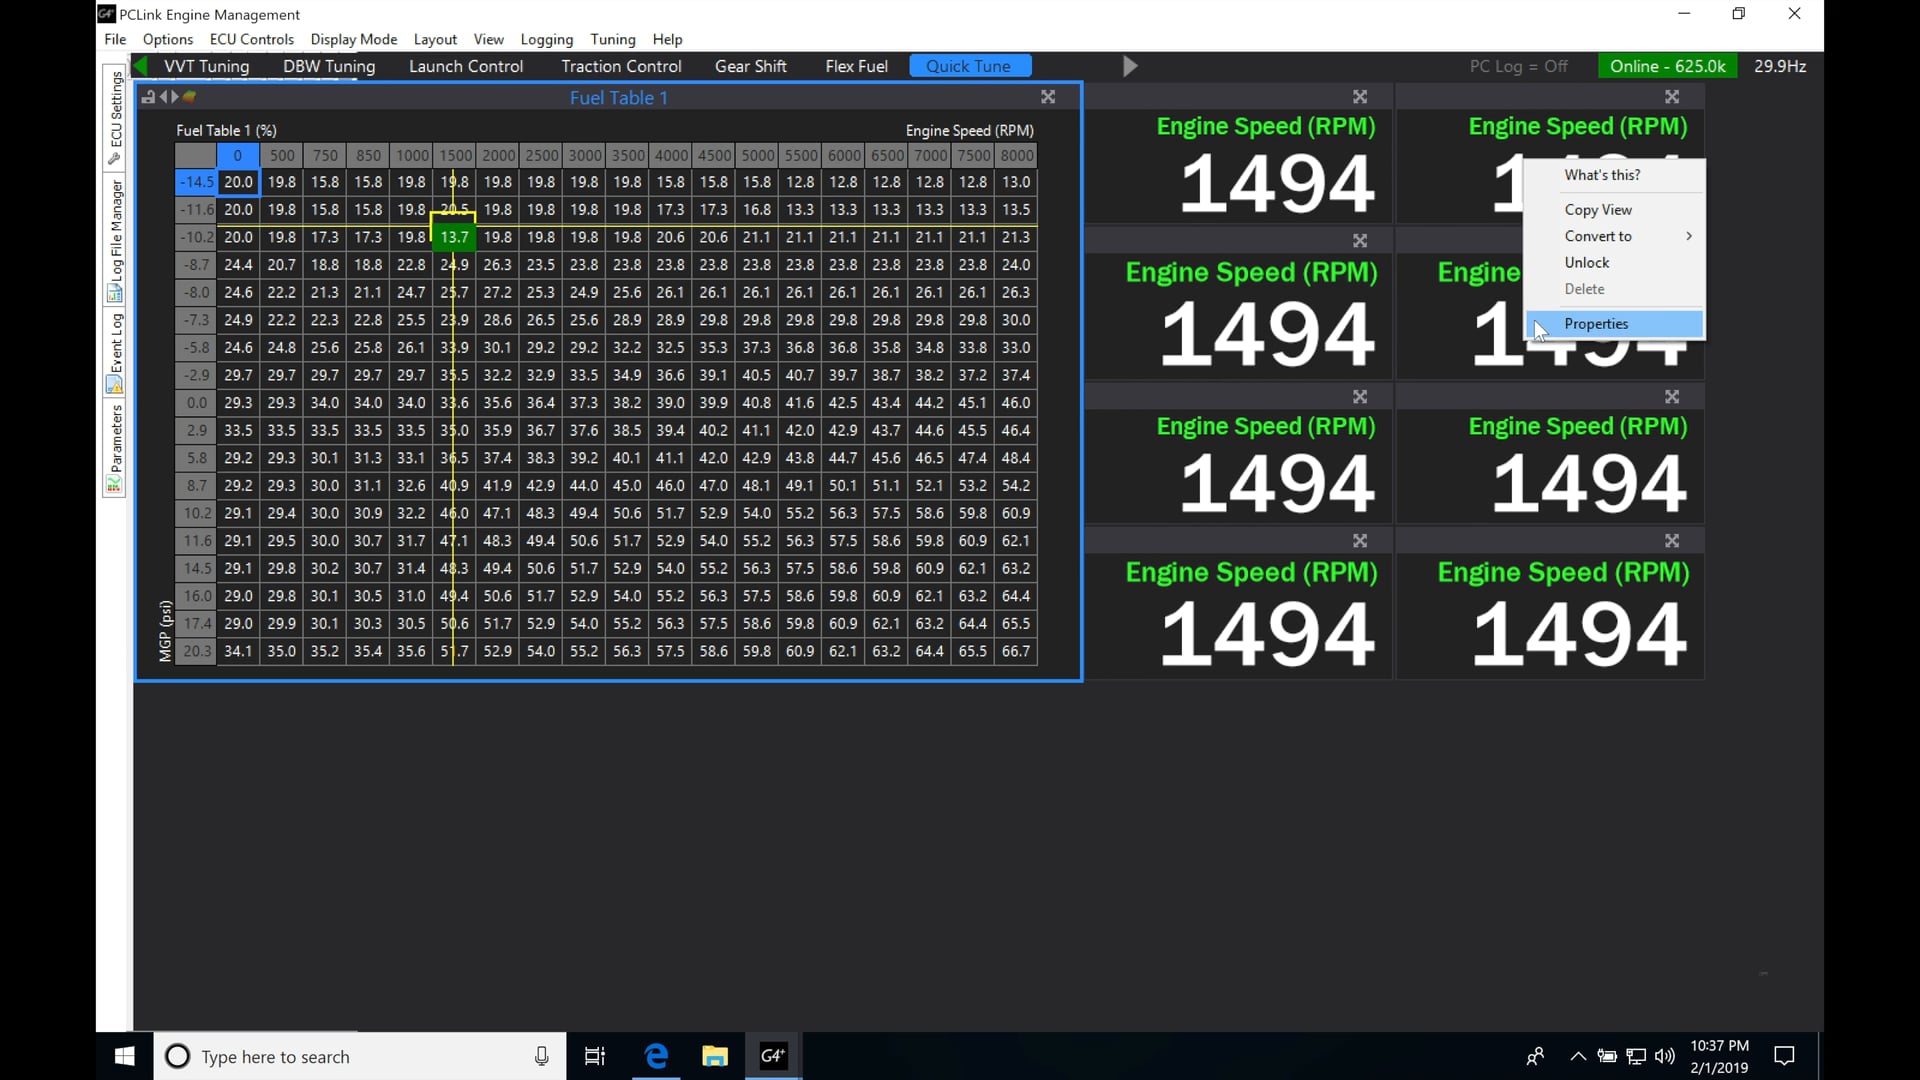Open the 3D surface view icon
1920x1080 pixels.
pyautogui.click(x=189, y=97)
